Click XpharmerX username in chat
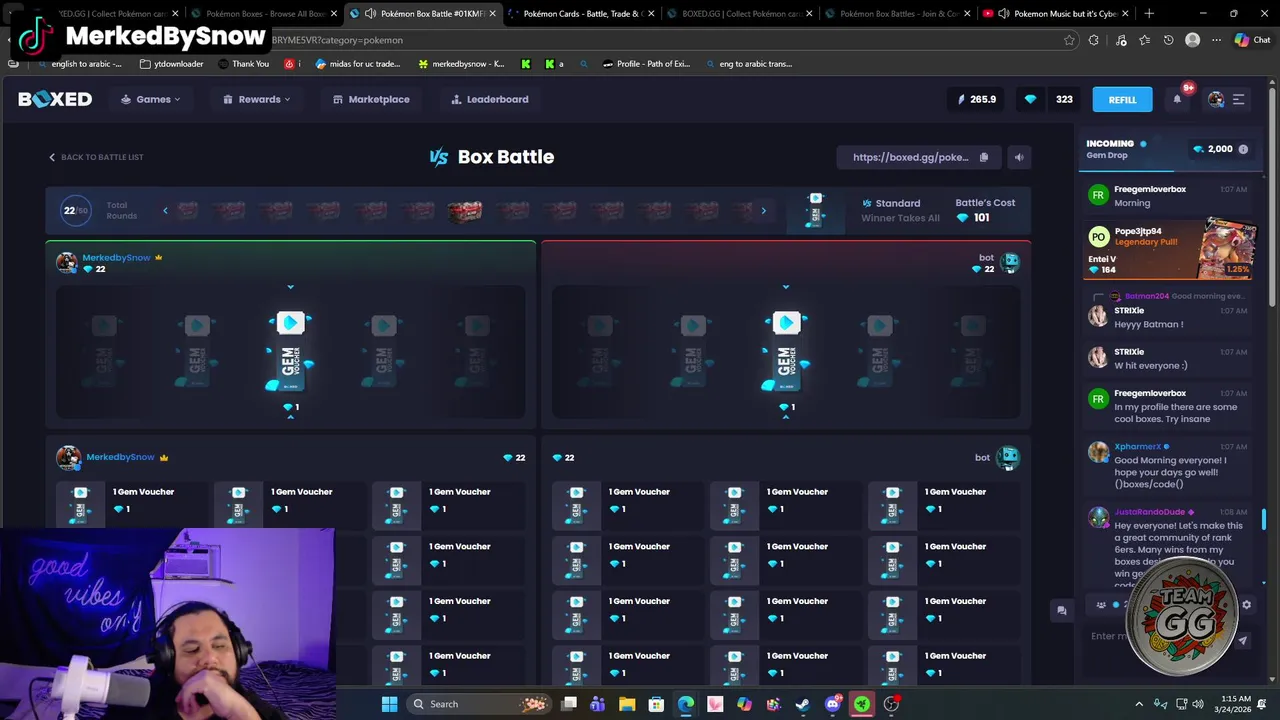1280x720 pixels. pyautogui.click(x=1137, y=447)
